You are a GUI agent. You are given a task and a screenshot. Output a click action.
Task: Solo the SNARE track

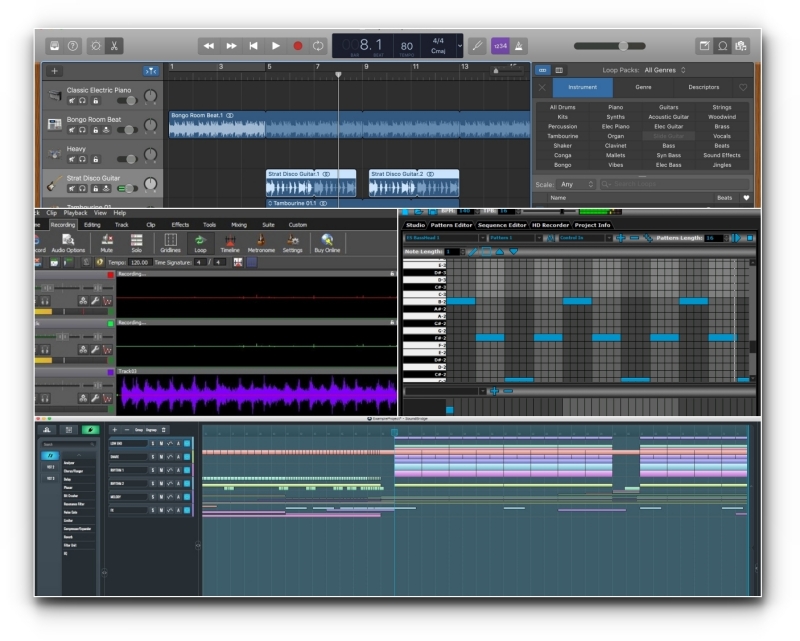[152, 456]
